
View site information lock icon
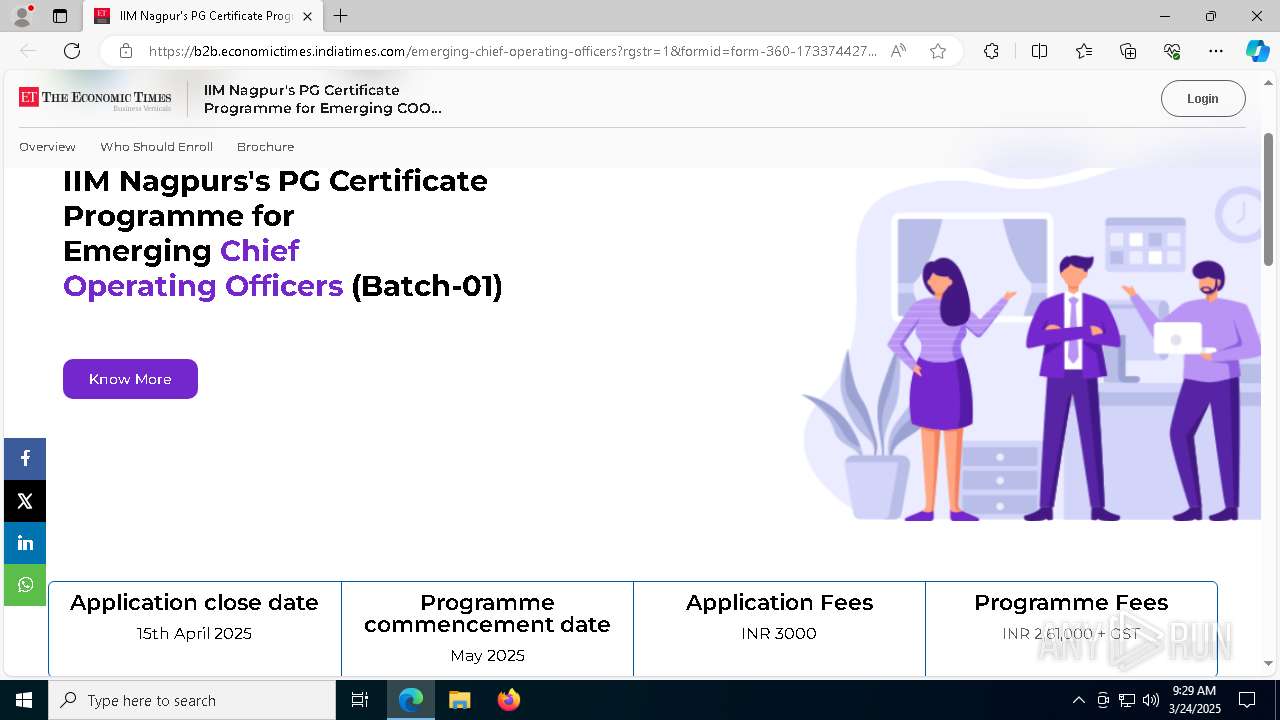pyautogui.click(x=125, y=51)
